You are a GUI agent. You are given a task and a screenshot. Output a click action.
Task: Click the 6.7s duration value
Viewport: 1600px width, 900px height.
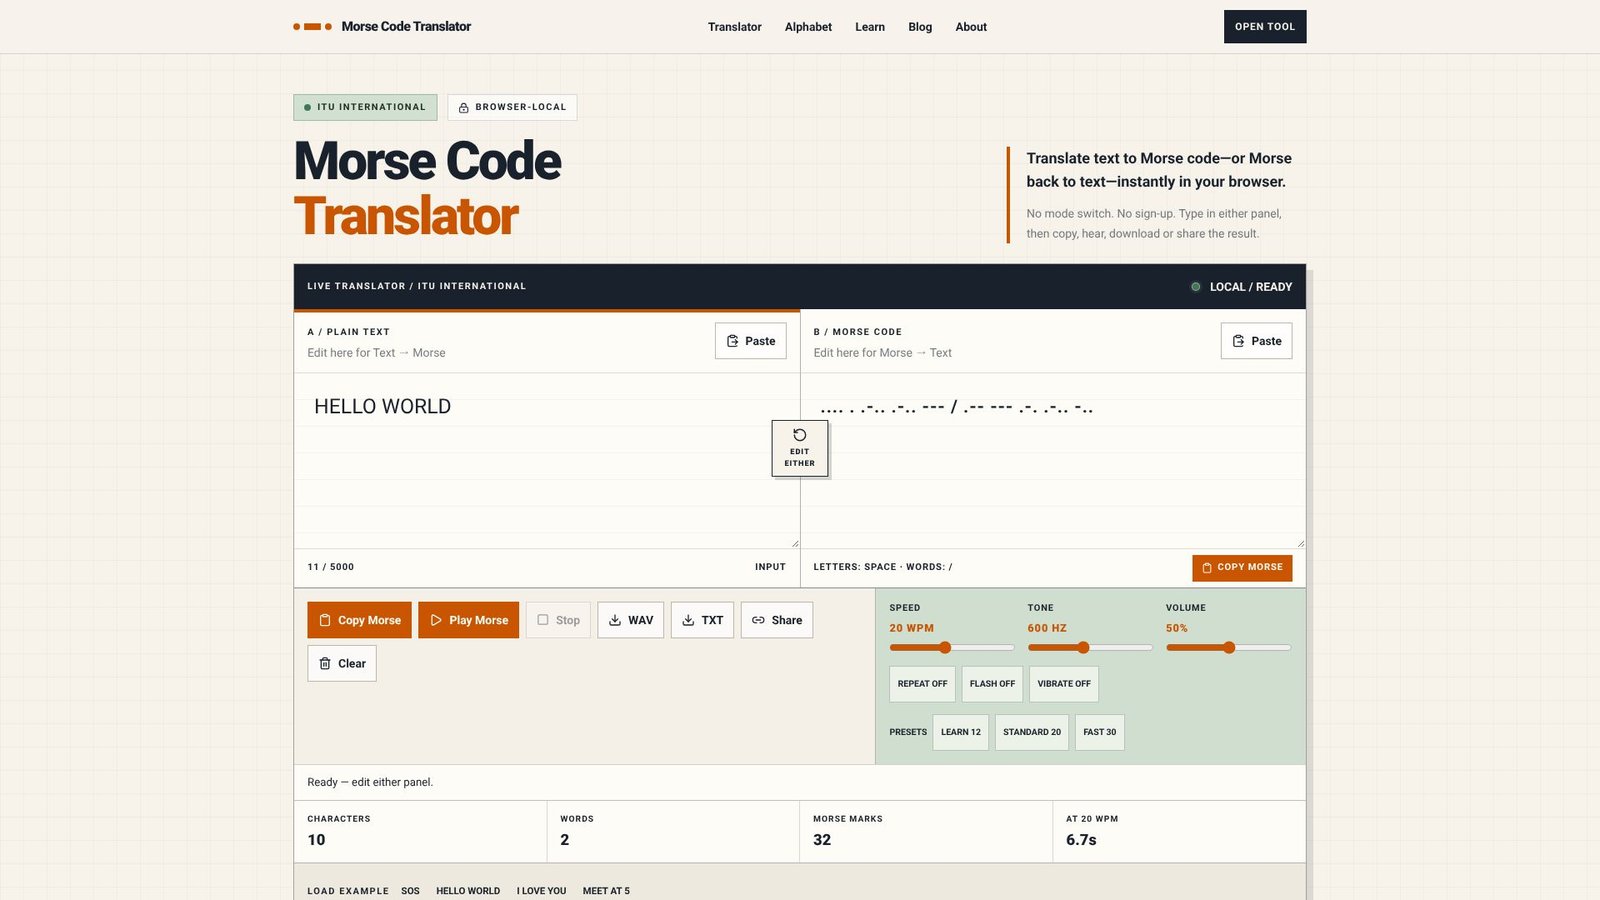[1081, 840]
